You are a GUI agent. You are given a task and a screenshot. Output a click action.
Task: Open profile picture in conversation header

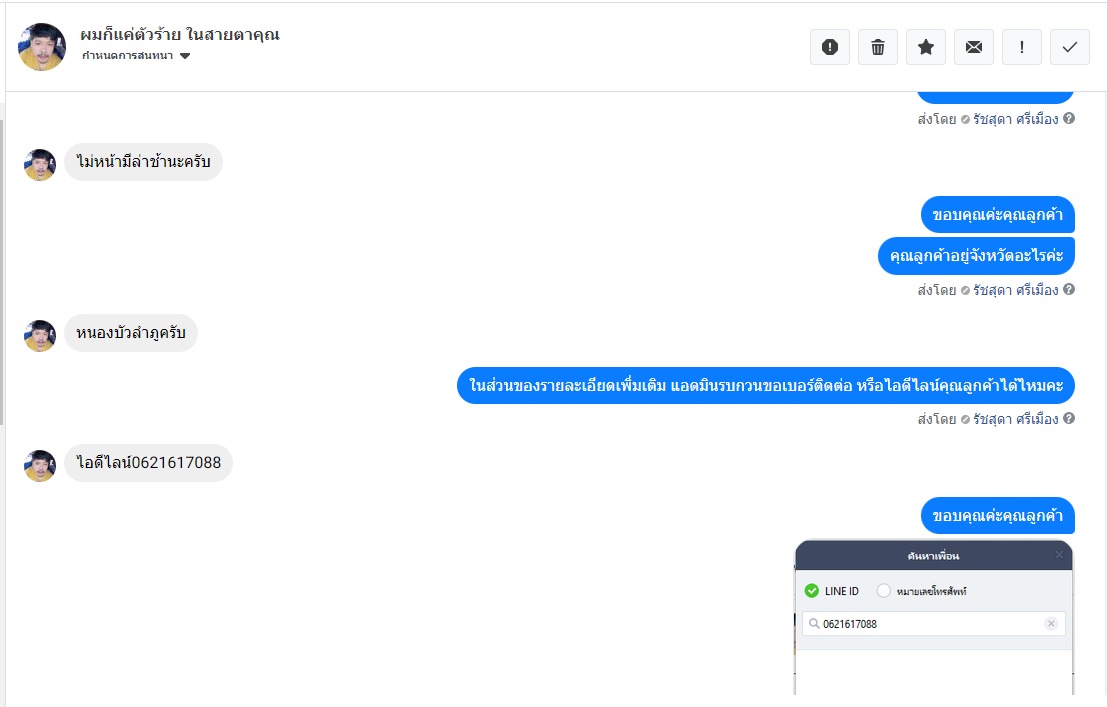coord(42,47)
